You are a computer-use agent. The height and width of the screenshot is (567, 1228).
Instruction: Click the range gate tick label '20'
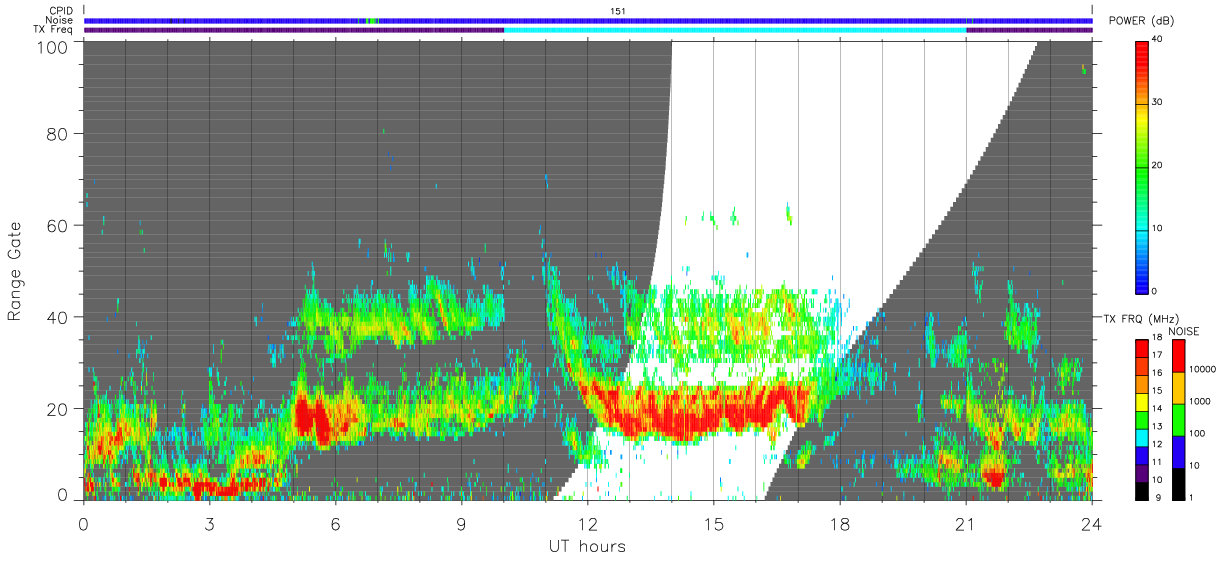click(58, 408)
